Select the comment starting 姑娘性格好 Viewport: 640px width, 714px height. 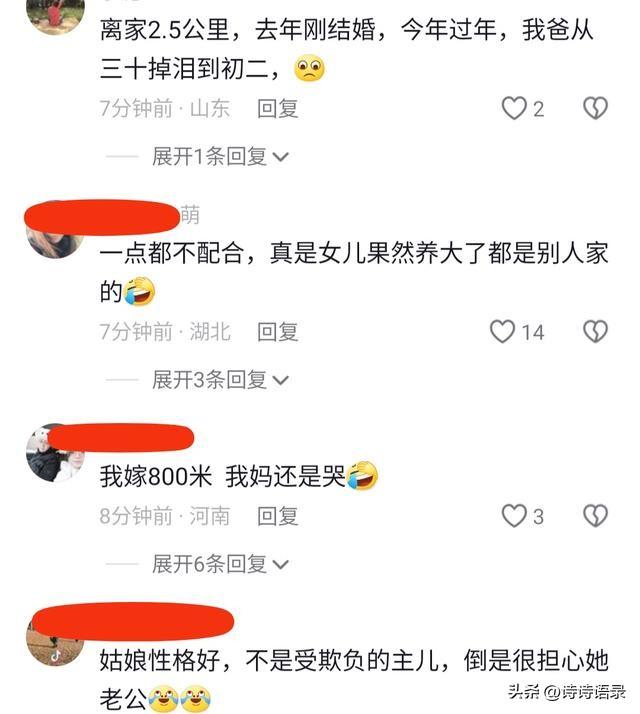354,679
